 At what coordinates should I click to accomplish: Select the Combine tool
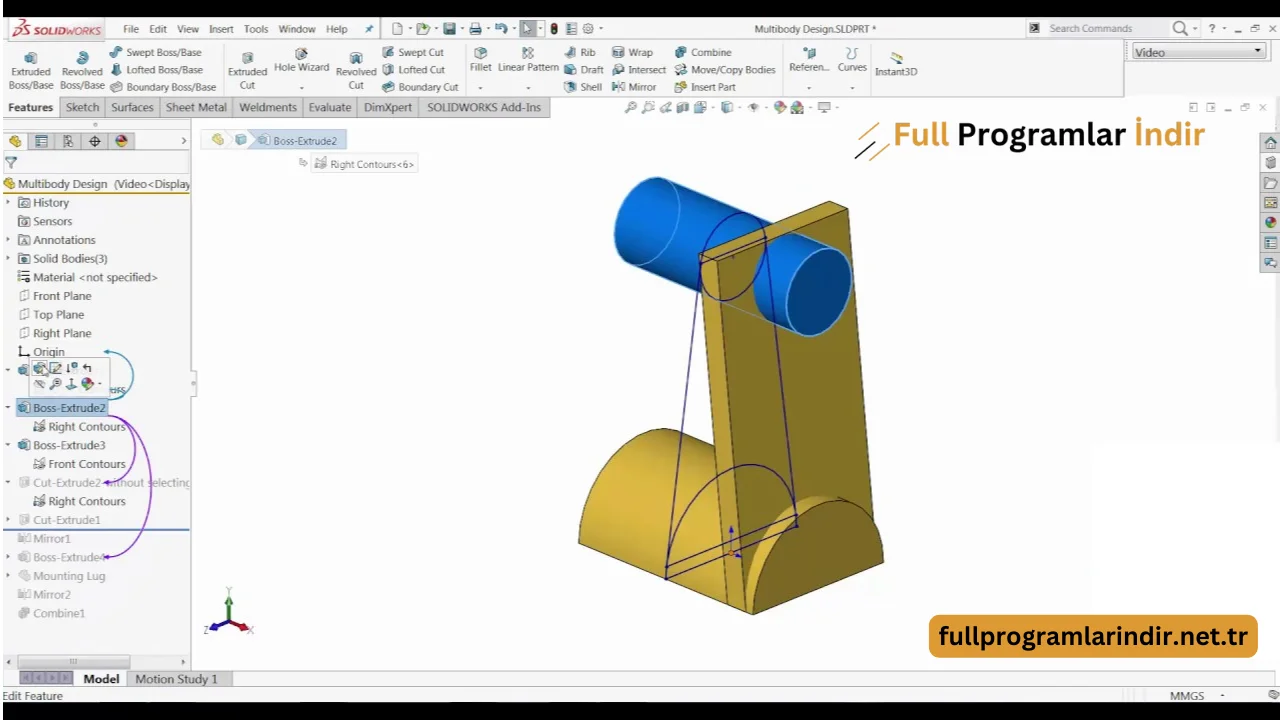coord(703,52)
